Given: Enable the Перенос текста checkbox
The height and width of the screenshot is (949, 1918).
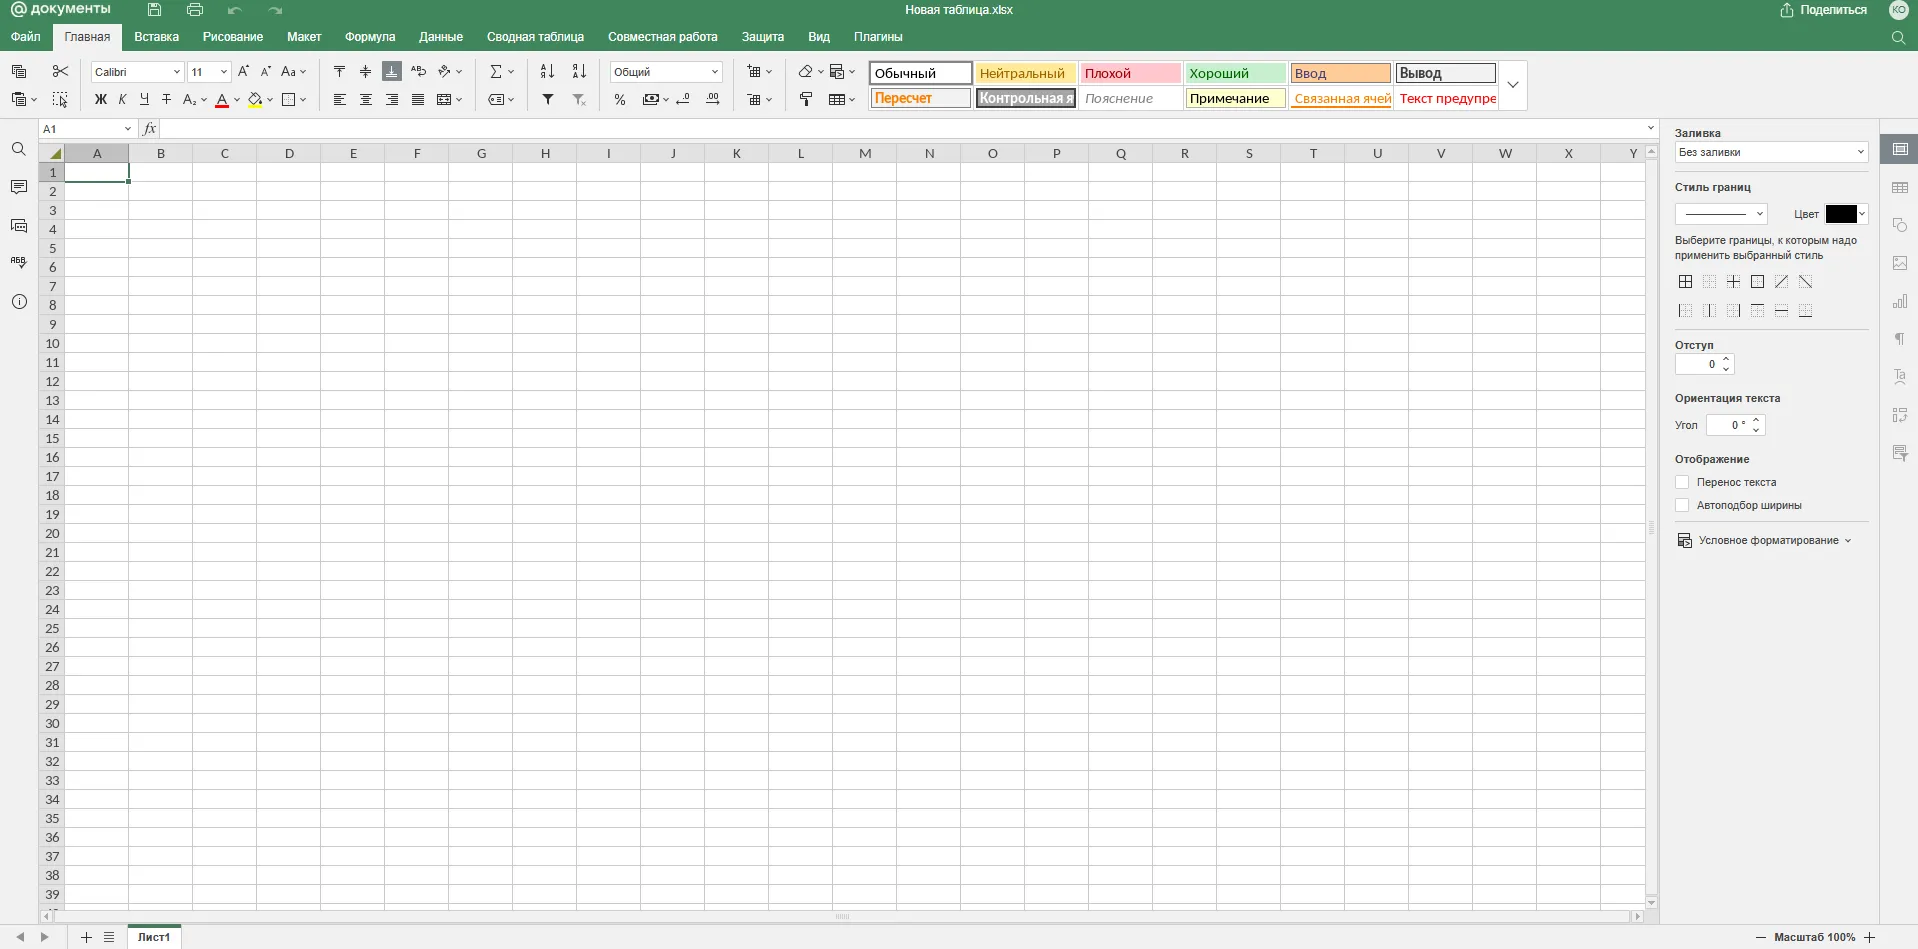Looking at the screenshot, I should click(1682, 482).
